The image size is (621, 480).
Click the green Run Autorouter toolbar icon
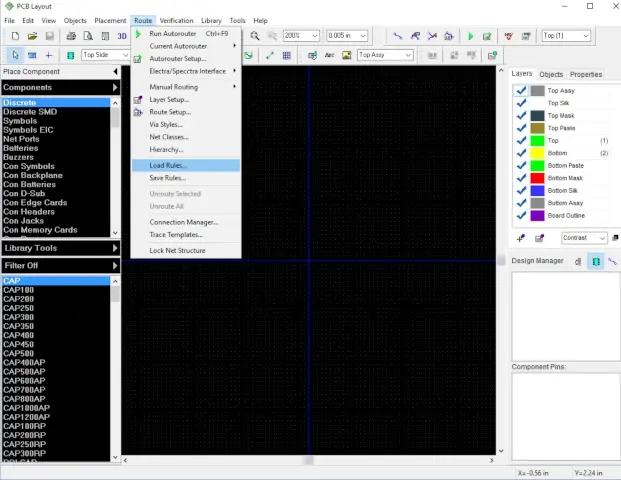[471, 36]
